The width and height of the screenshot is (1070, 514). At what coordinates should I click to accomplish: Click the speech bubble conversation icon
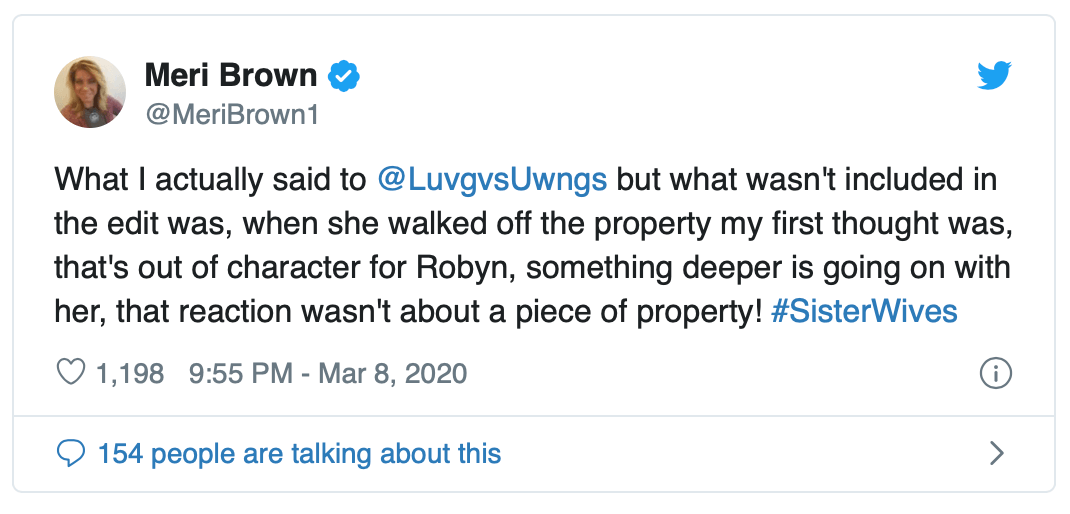[71, 455]
